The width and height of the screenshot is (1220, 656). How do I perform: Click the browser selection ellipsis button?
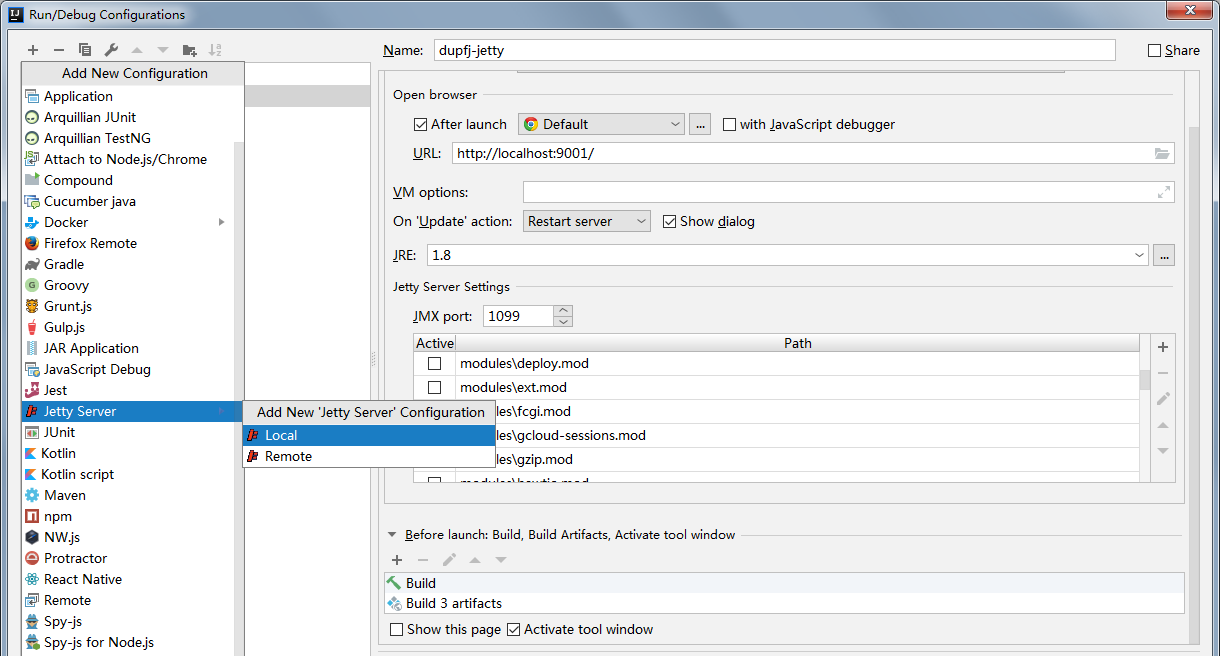click(x=700, y=124)
